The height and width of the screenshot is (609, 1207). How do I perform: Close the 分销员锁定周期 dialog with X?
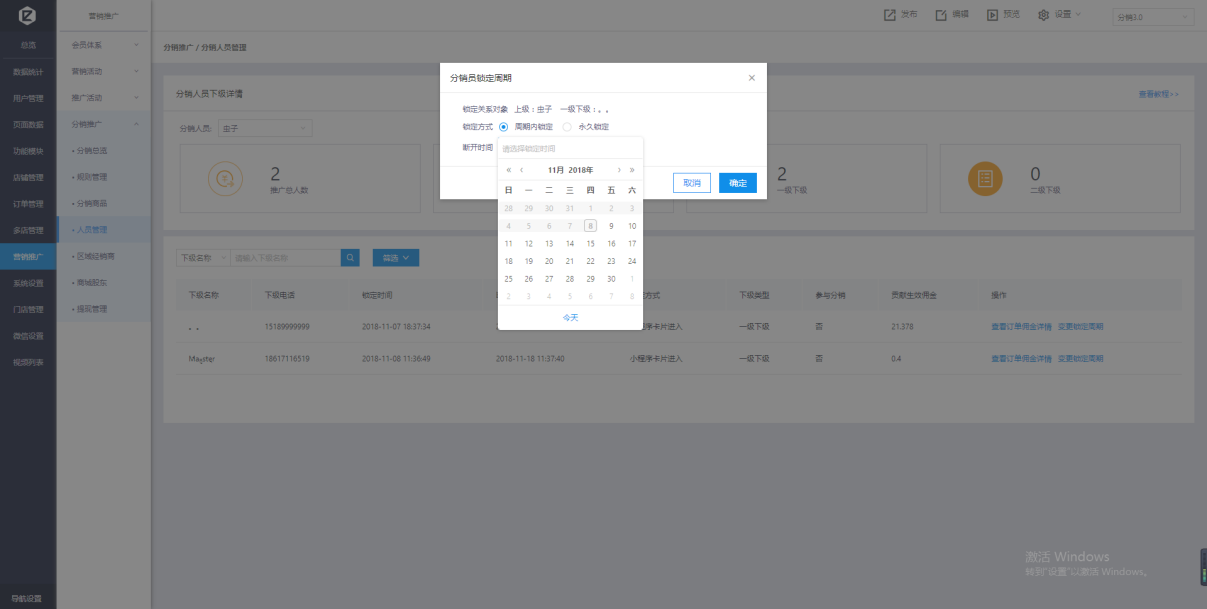(752, 78)
